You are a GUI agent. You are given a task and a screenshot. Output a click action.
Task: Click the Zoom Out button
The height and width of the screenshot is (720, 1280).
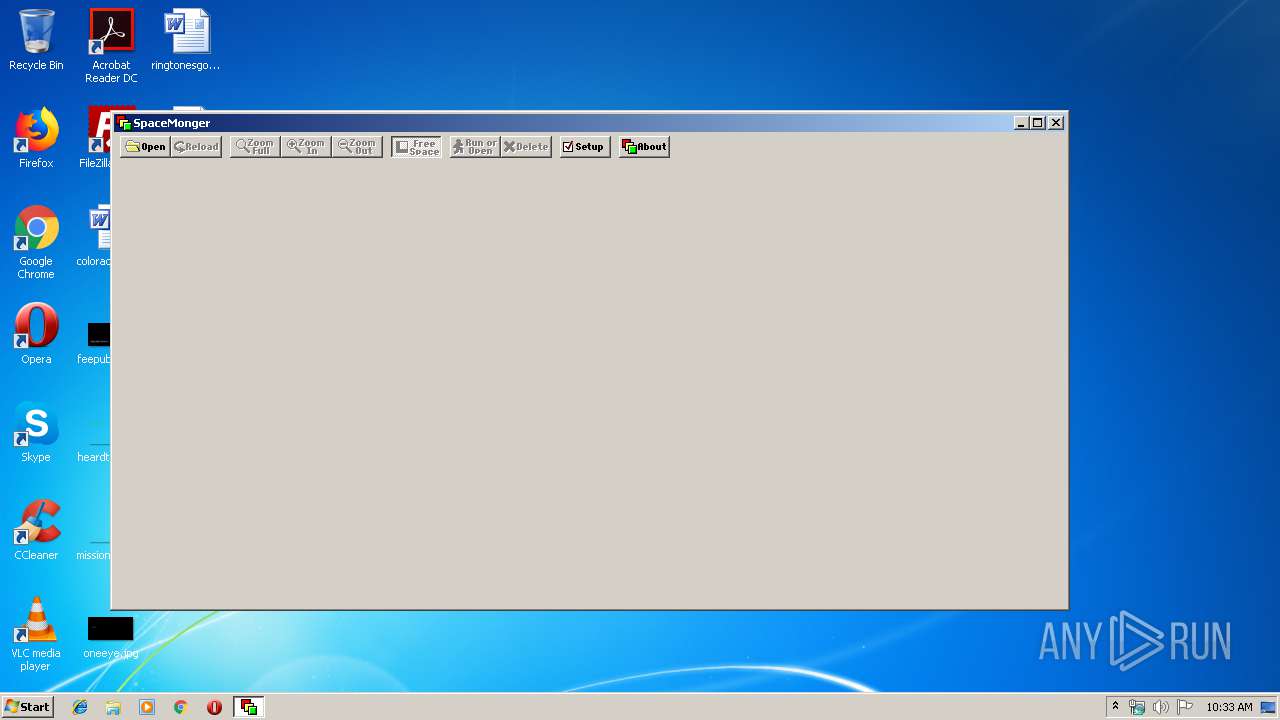click(357, 147)
